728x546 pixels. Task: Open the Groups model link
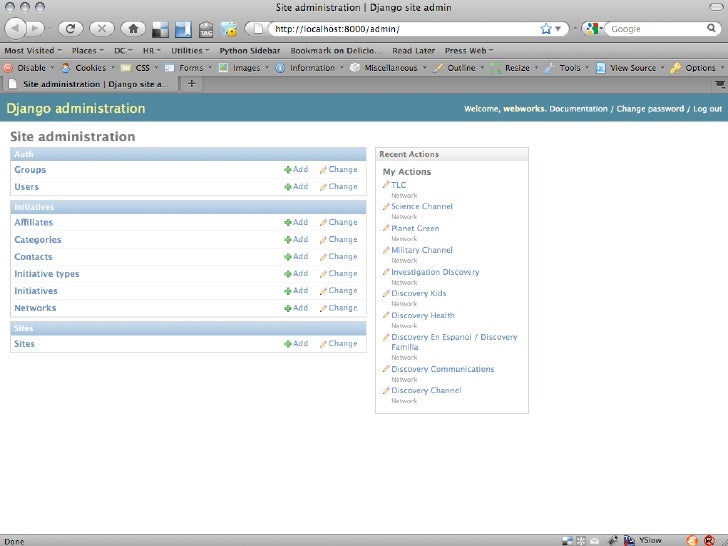tap(30, 169)
